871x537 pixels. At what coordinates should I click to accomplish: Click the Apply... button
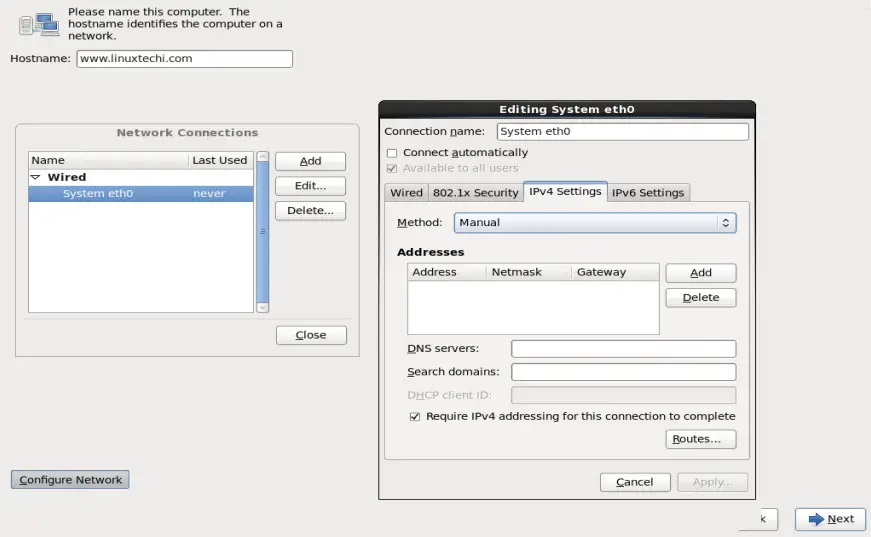tap(713, 483)
